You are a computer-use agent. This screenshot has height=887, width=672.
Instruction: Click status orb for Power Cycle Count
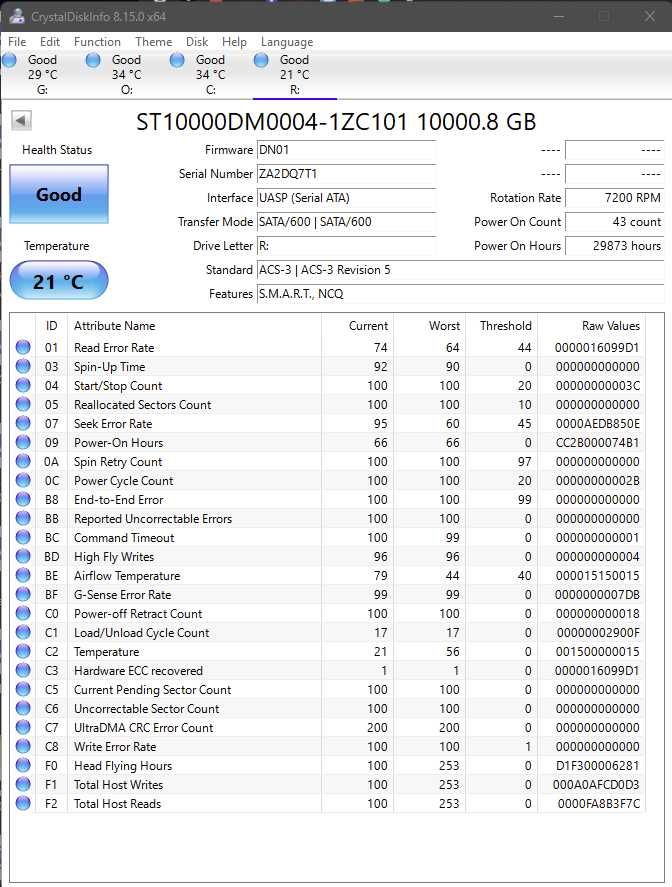tap(23, 480)
